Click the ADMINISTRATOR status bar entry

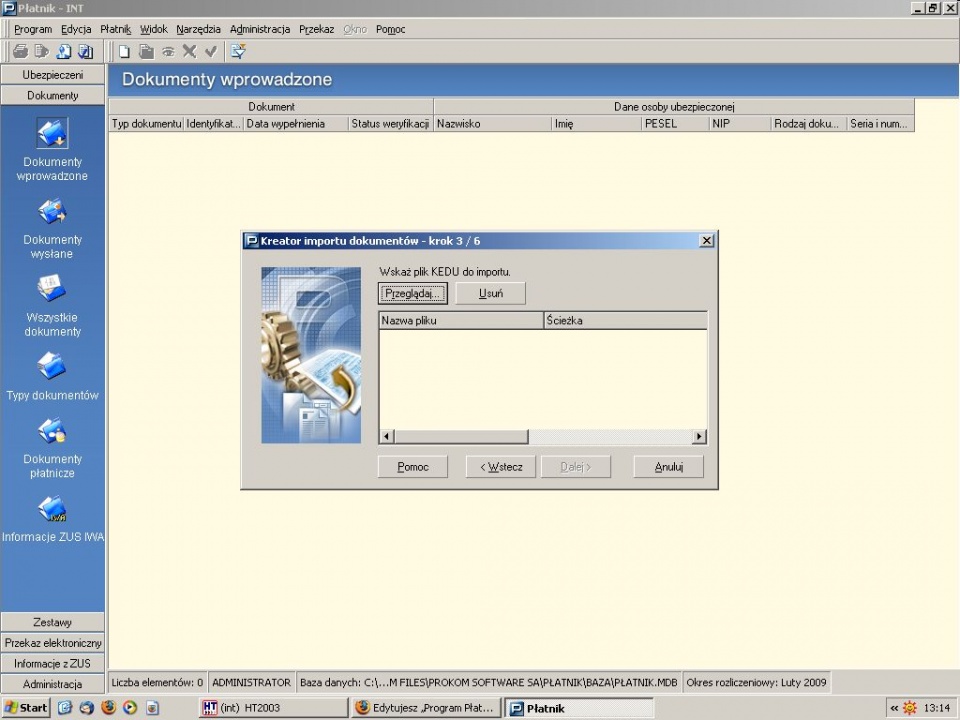[x=251, y=682]
